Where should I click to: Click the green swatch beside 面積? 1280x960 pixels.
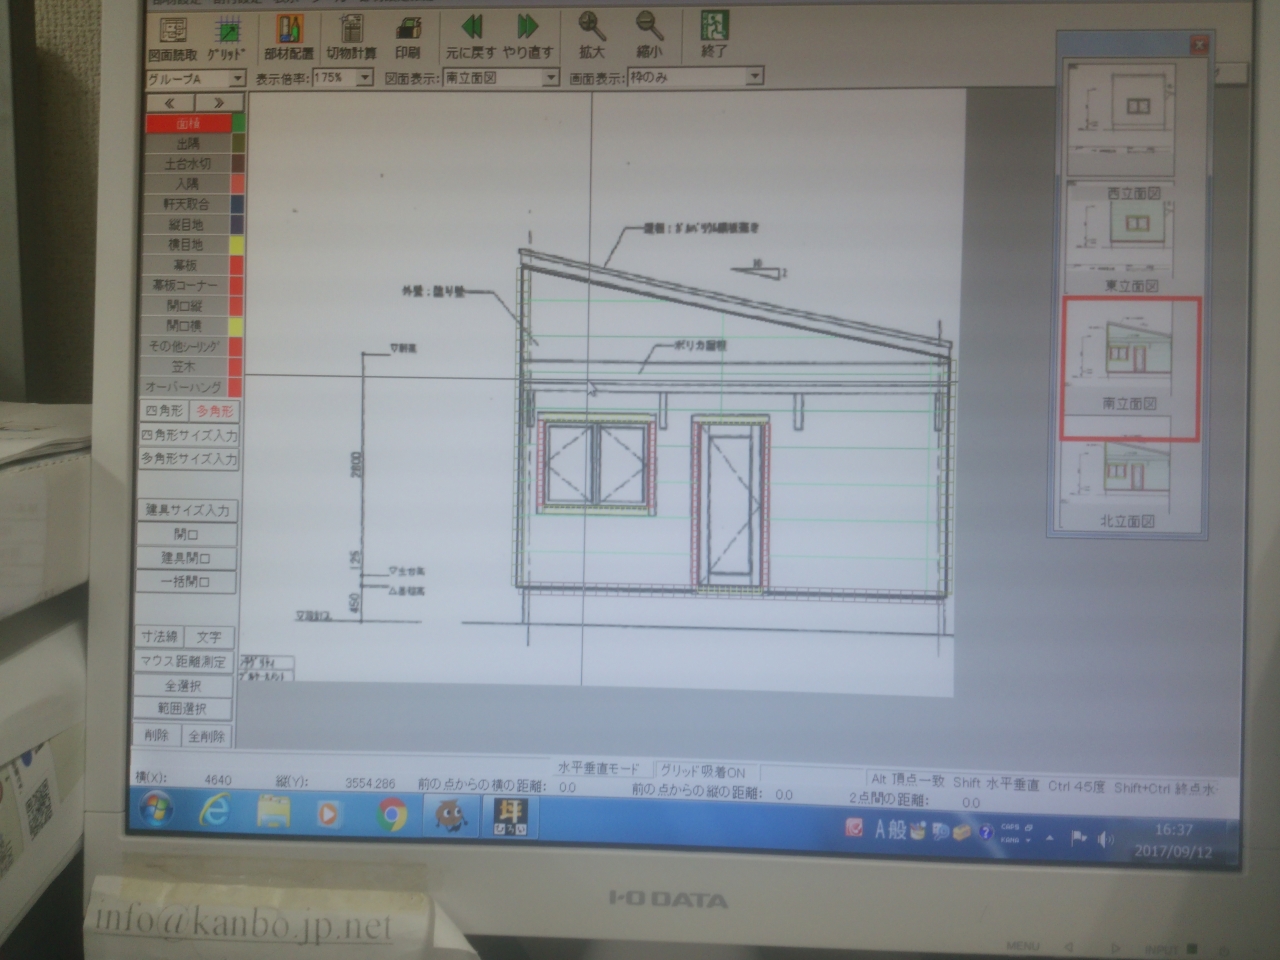tap(238, 124)
